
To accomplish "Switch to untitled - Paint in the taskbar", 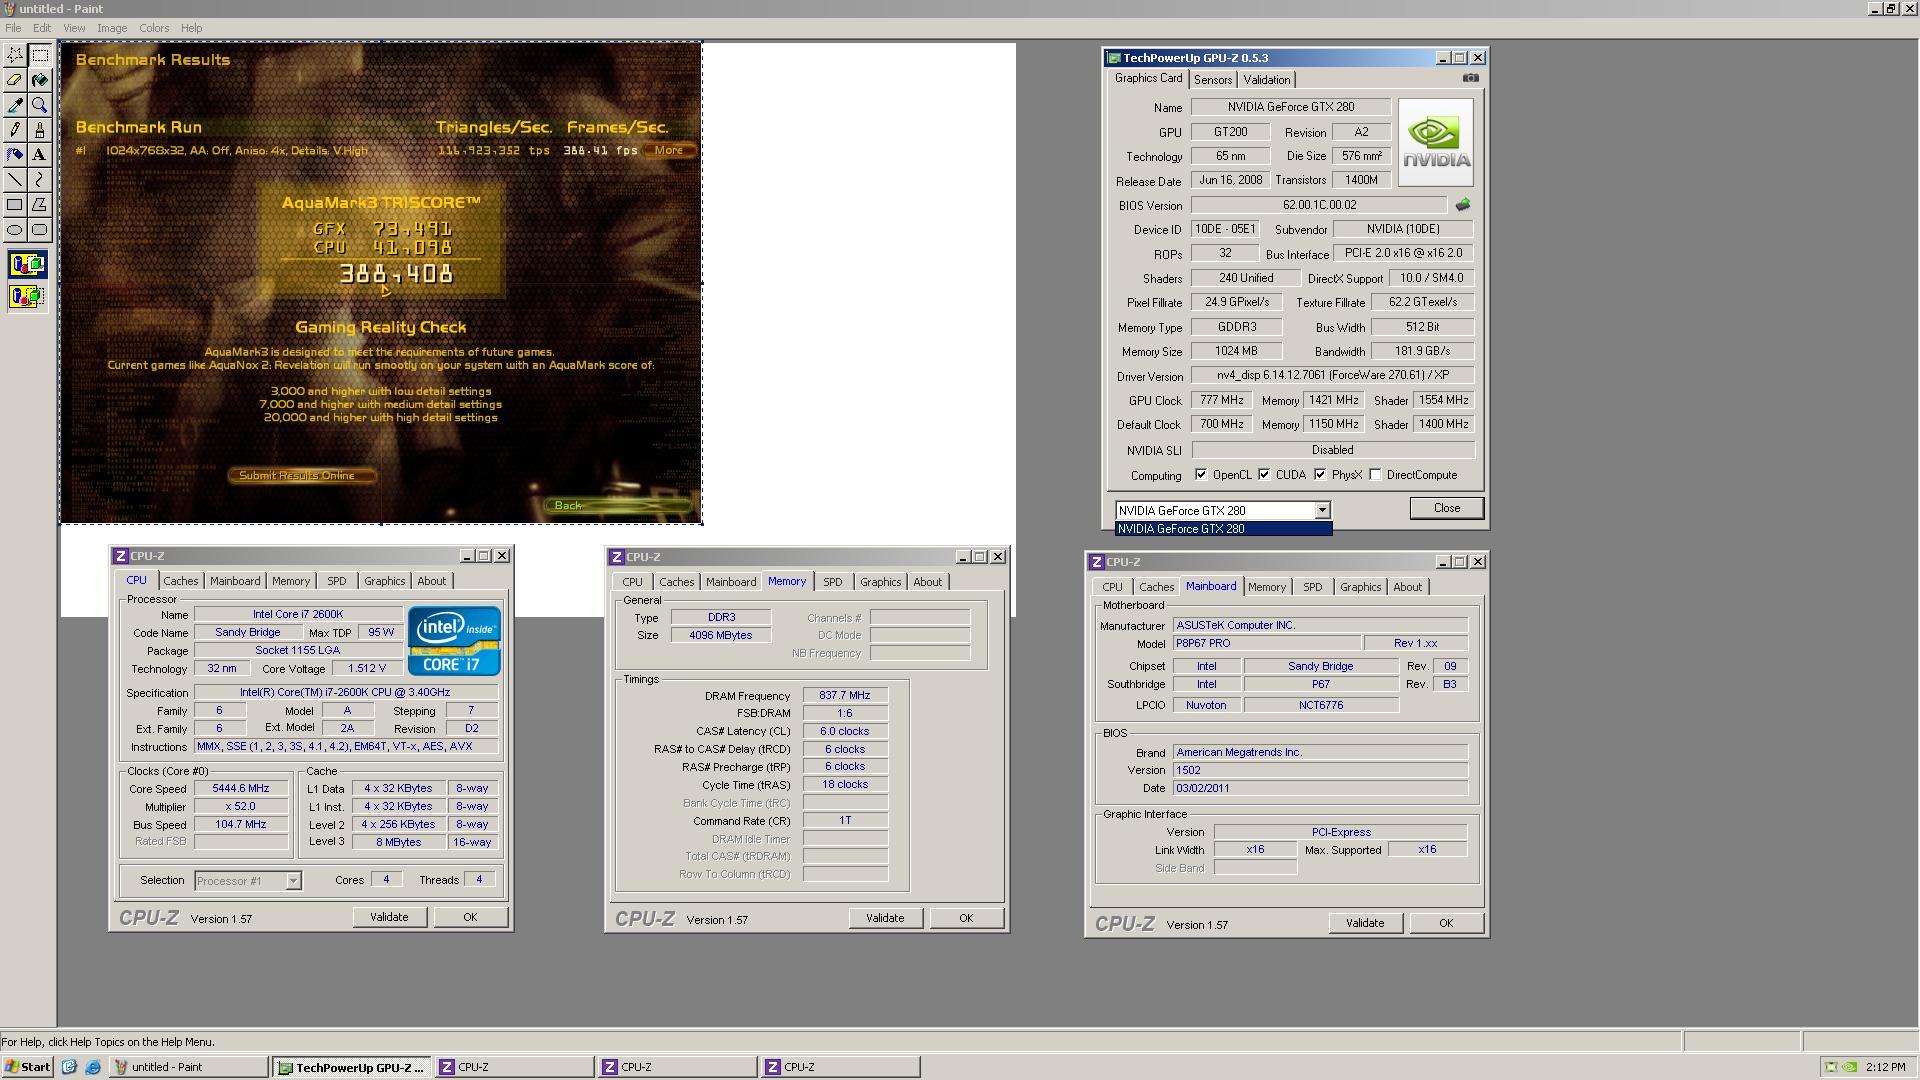I will tap(188, 1067).
